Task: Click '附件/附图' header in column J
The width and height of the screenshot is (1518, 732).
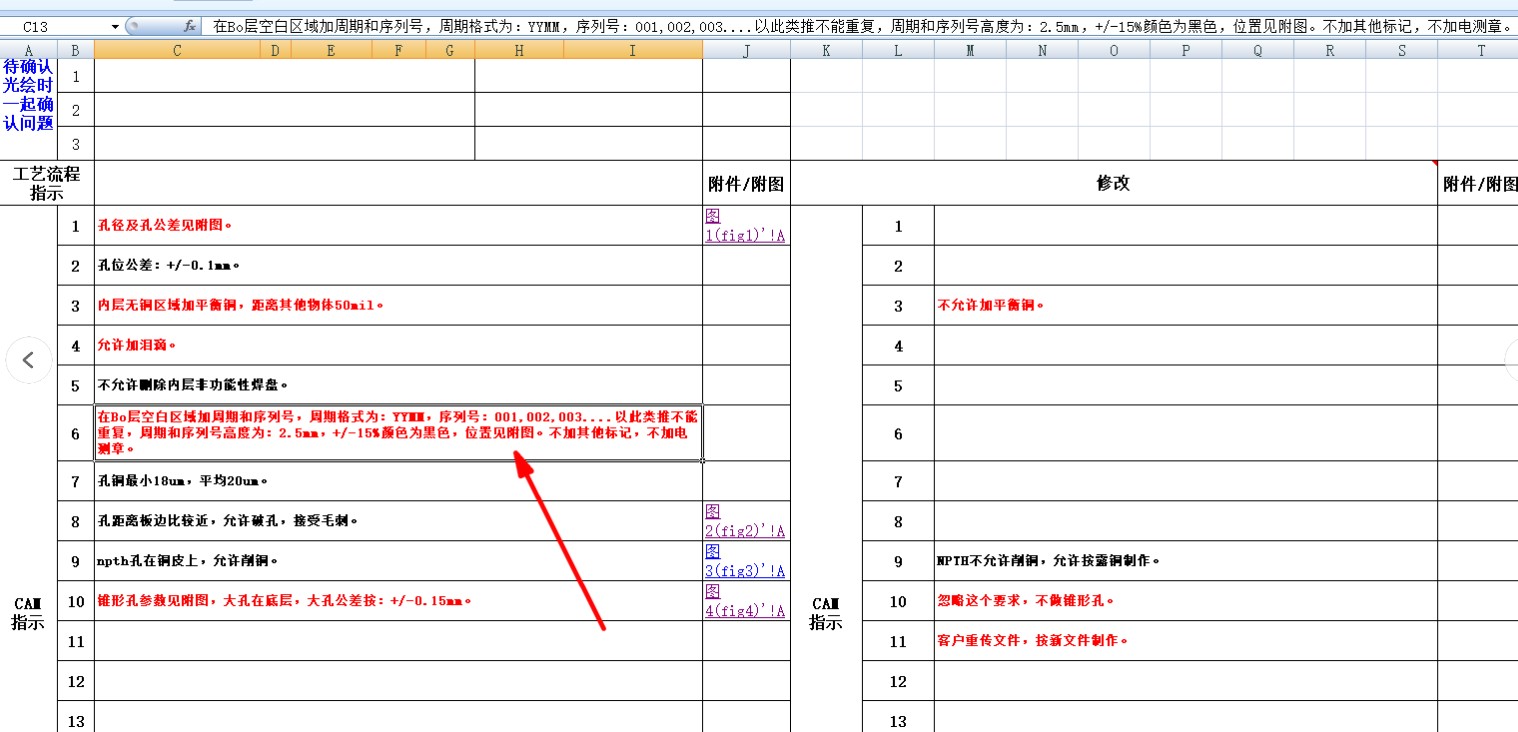Action: click(746, 184)
